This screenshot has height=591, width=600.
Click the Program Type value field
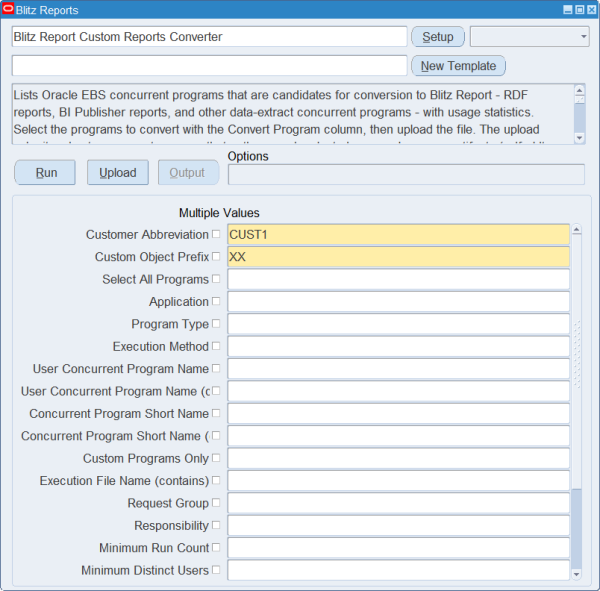(x=398, y=324)
